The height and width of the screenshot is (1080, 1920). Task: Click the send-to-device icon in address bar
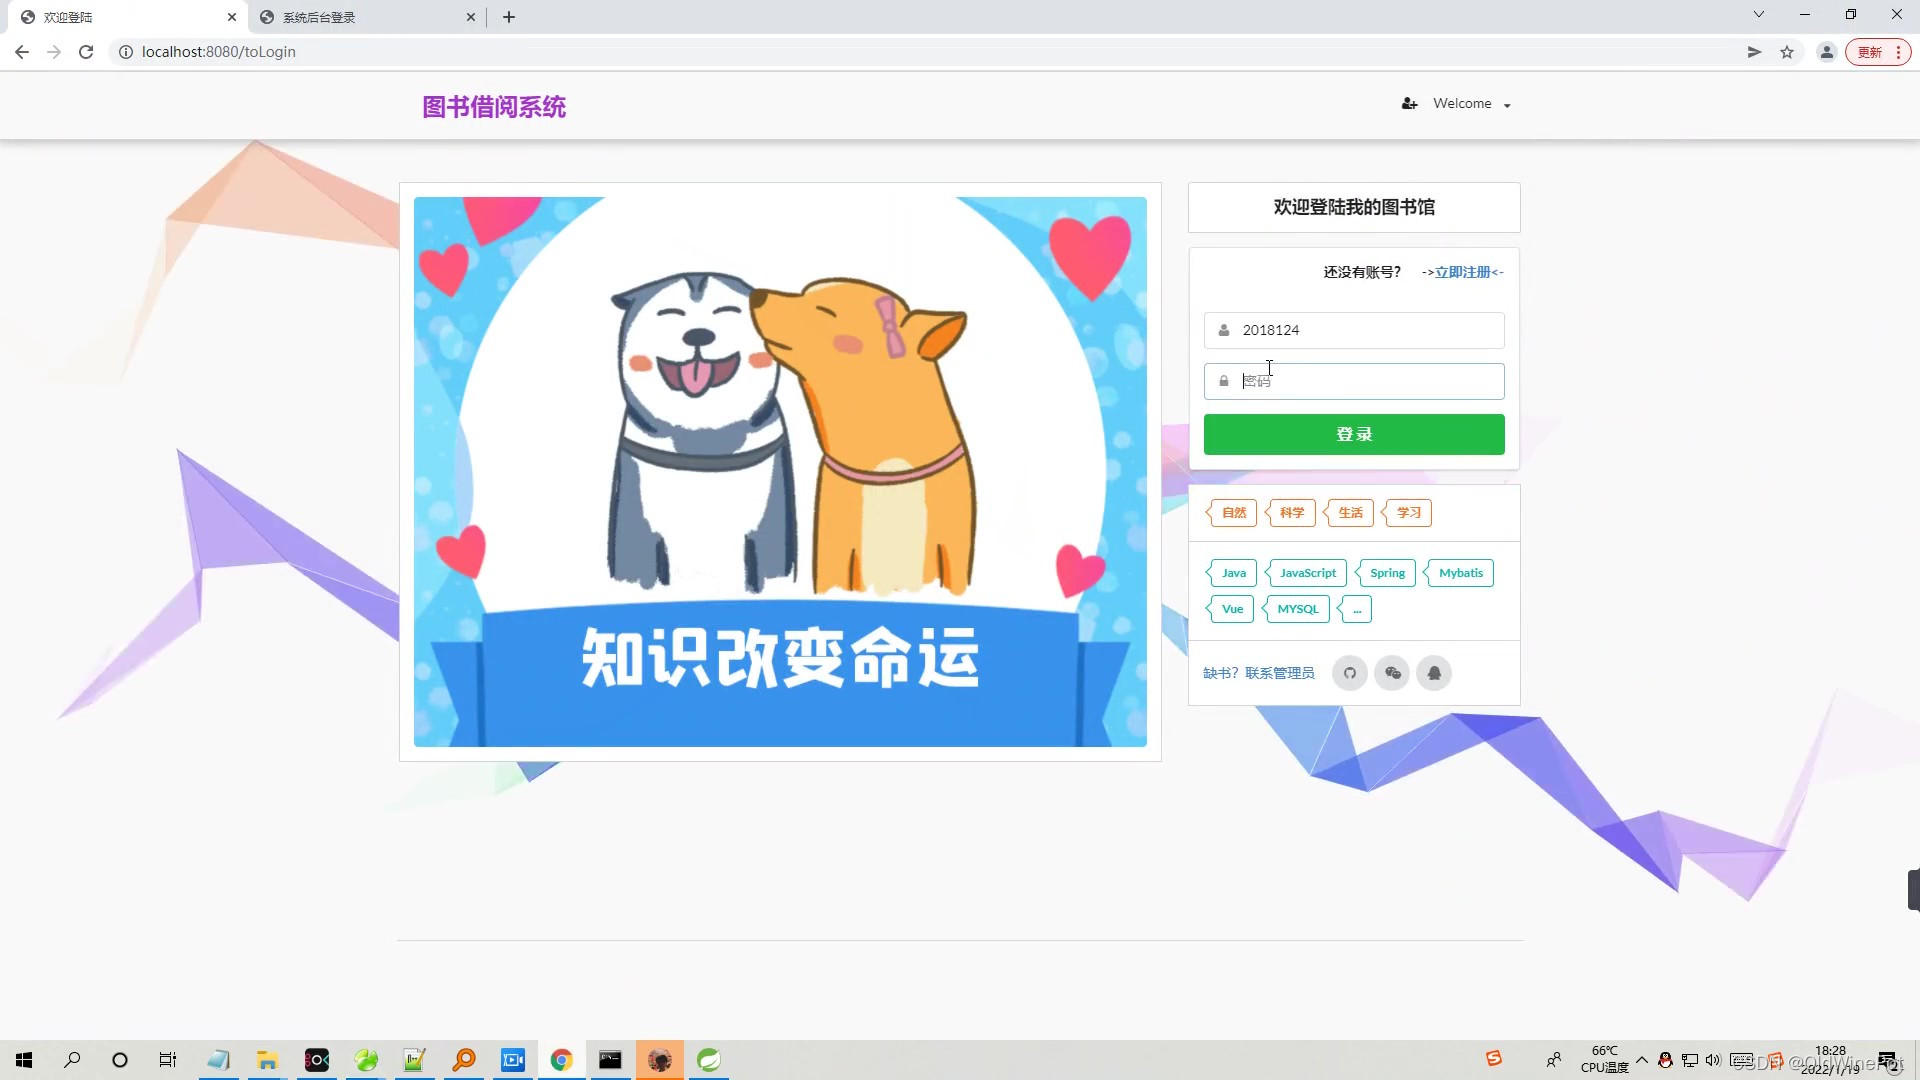coord(1754,52)
